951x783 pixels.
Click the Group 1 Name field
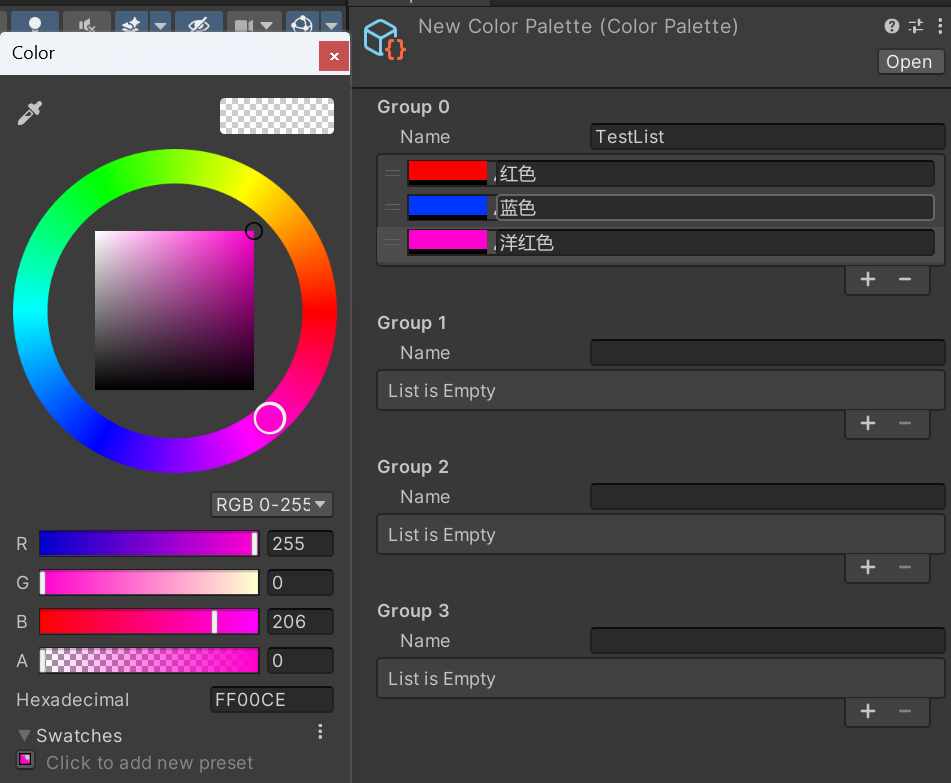click(x=767, y=353)
